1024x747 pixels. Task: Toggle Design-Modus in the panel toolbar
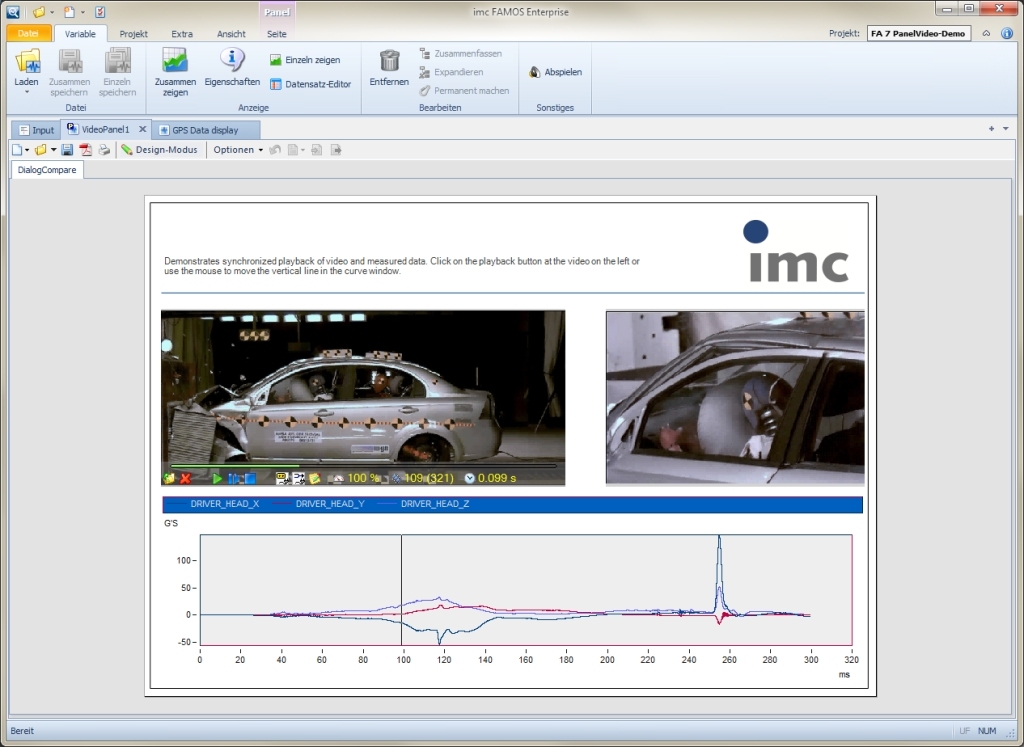click(159, 150)
